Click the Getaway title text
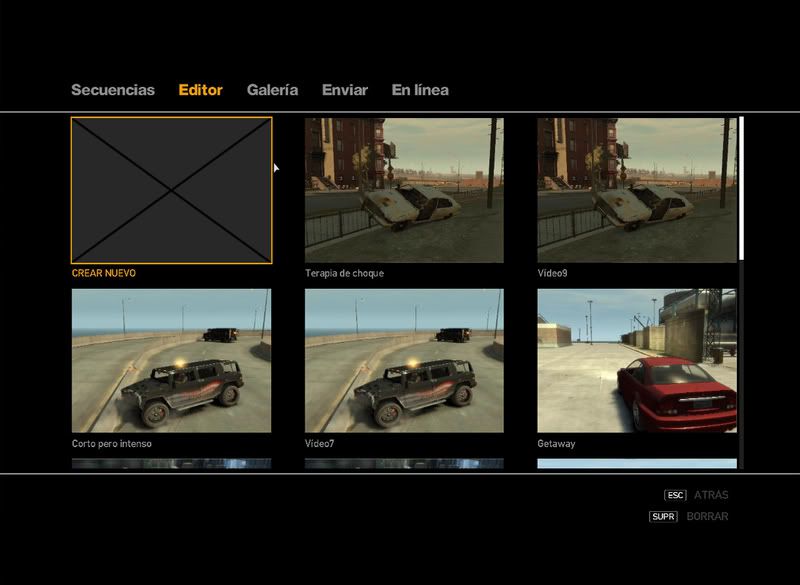 pyautogui.click(x=556, y=443)
